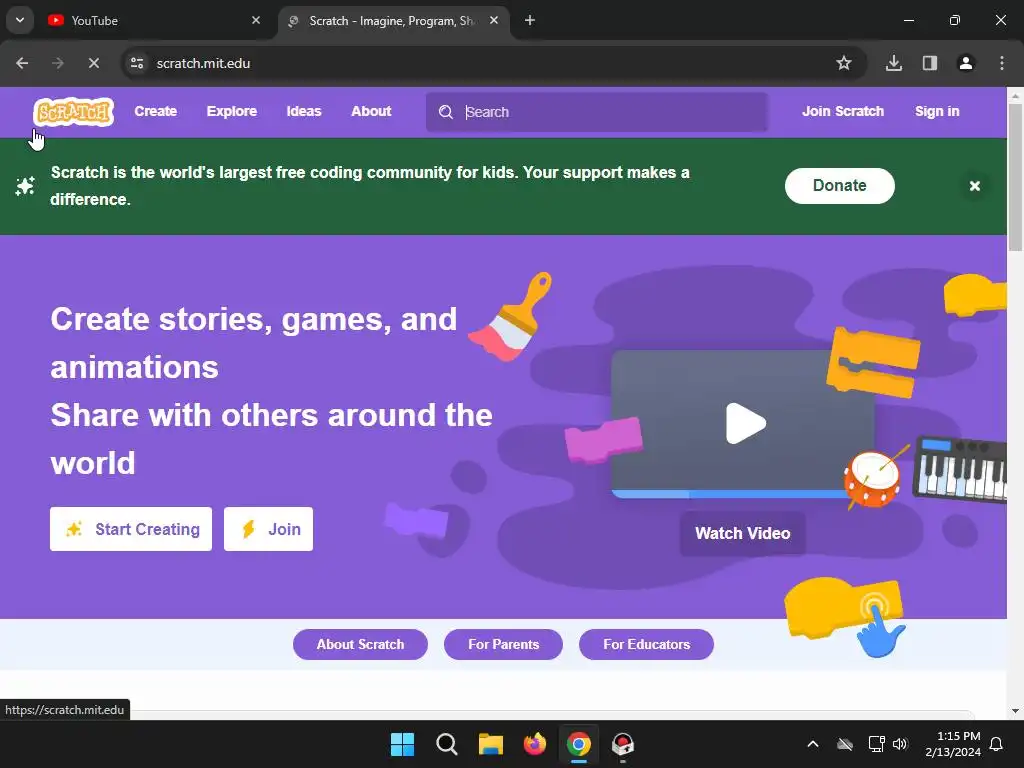Open the For Parents link

pos(504,645)
